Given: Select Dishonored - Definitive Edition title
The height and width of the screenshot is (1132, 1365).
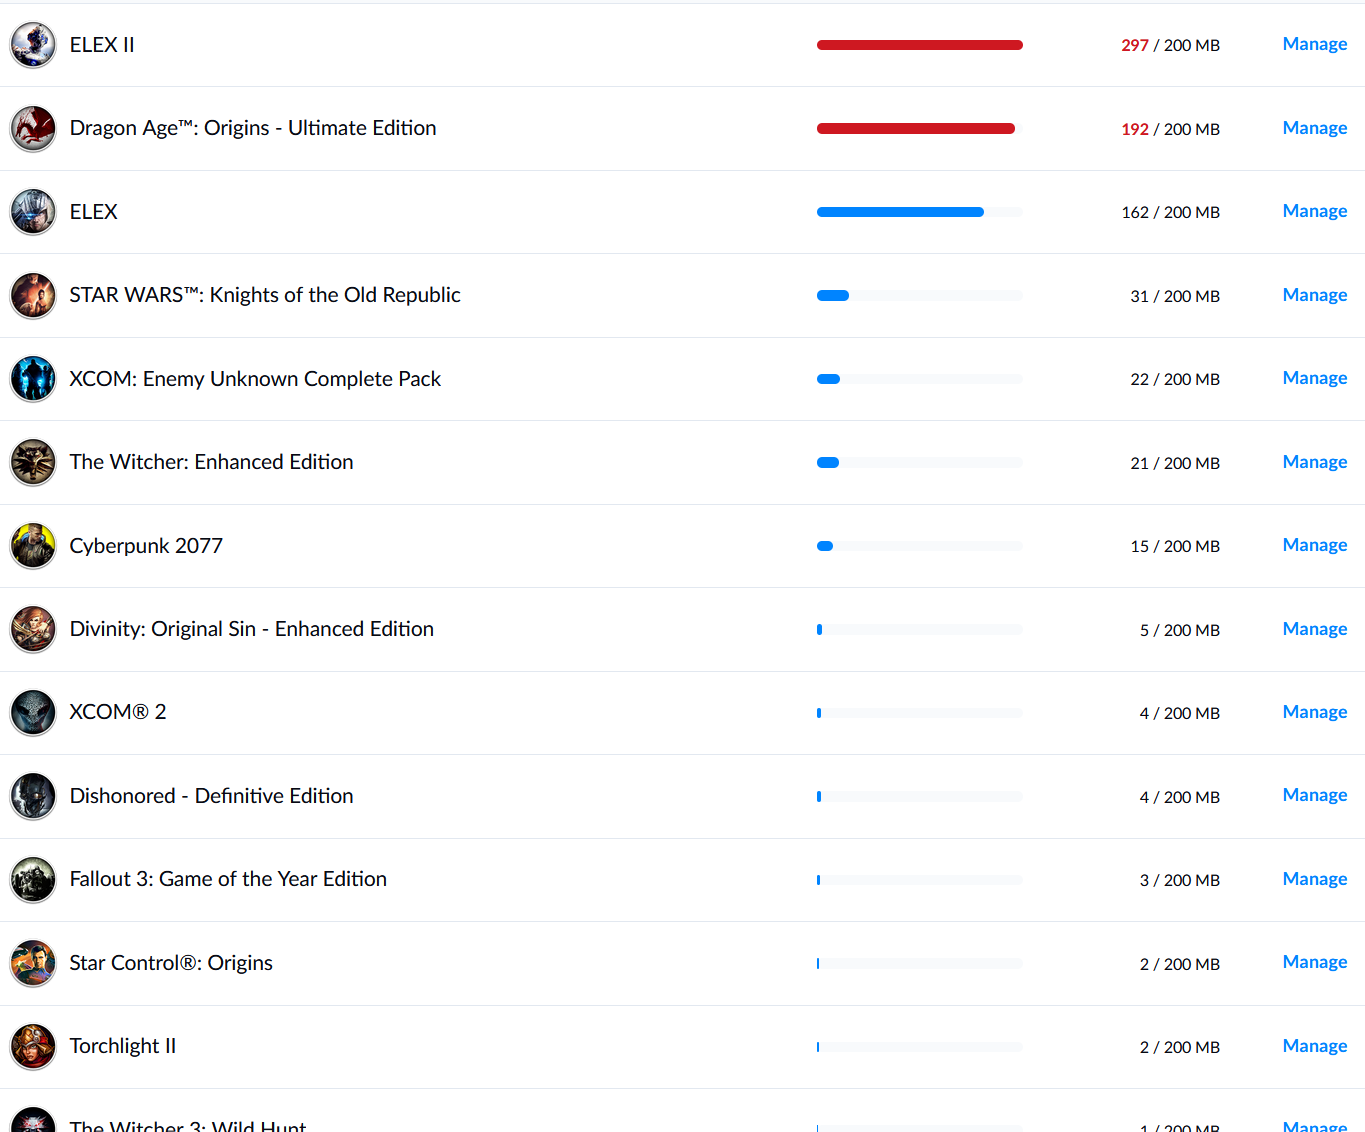Looking at the screenshot, I should [211, 796].
